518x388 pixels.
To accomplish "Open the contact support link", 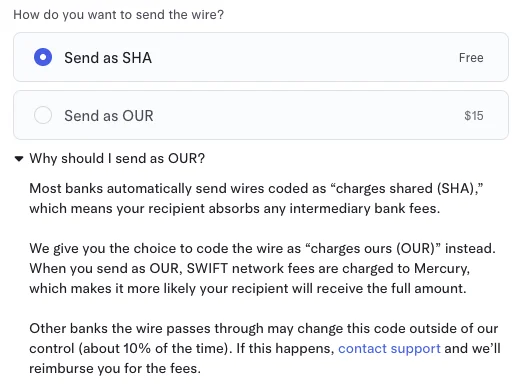I will tap(389, 348).
